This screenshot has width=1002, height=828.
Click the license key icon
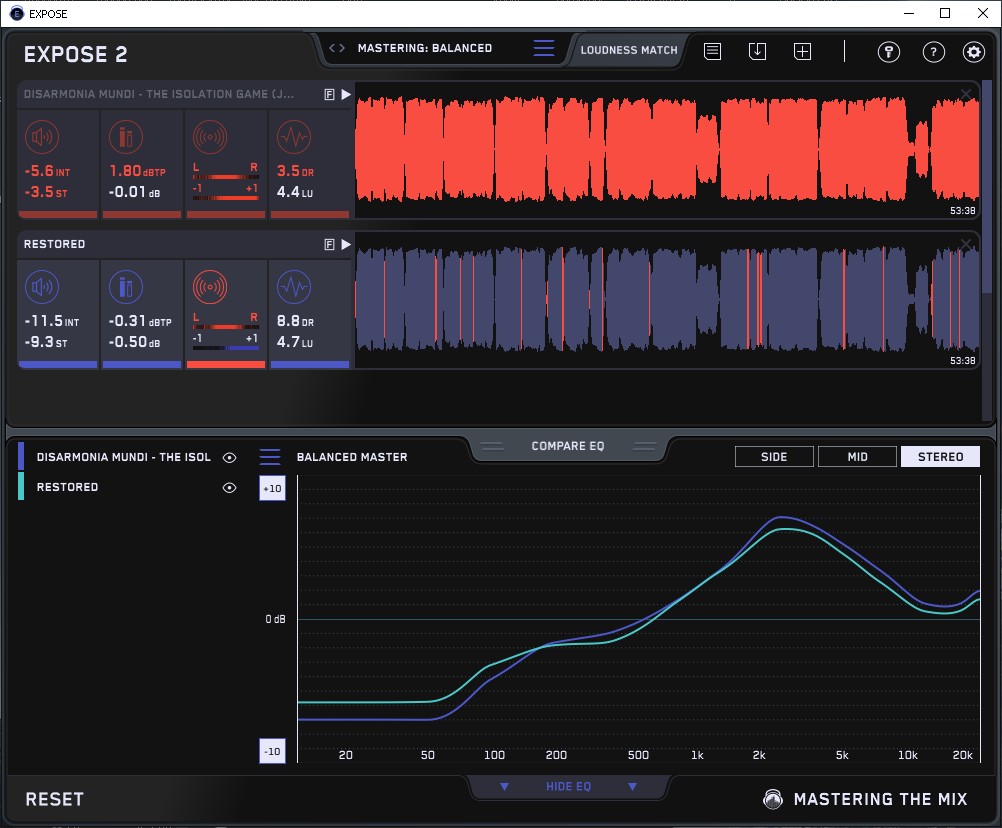(x=889, y=52)
